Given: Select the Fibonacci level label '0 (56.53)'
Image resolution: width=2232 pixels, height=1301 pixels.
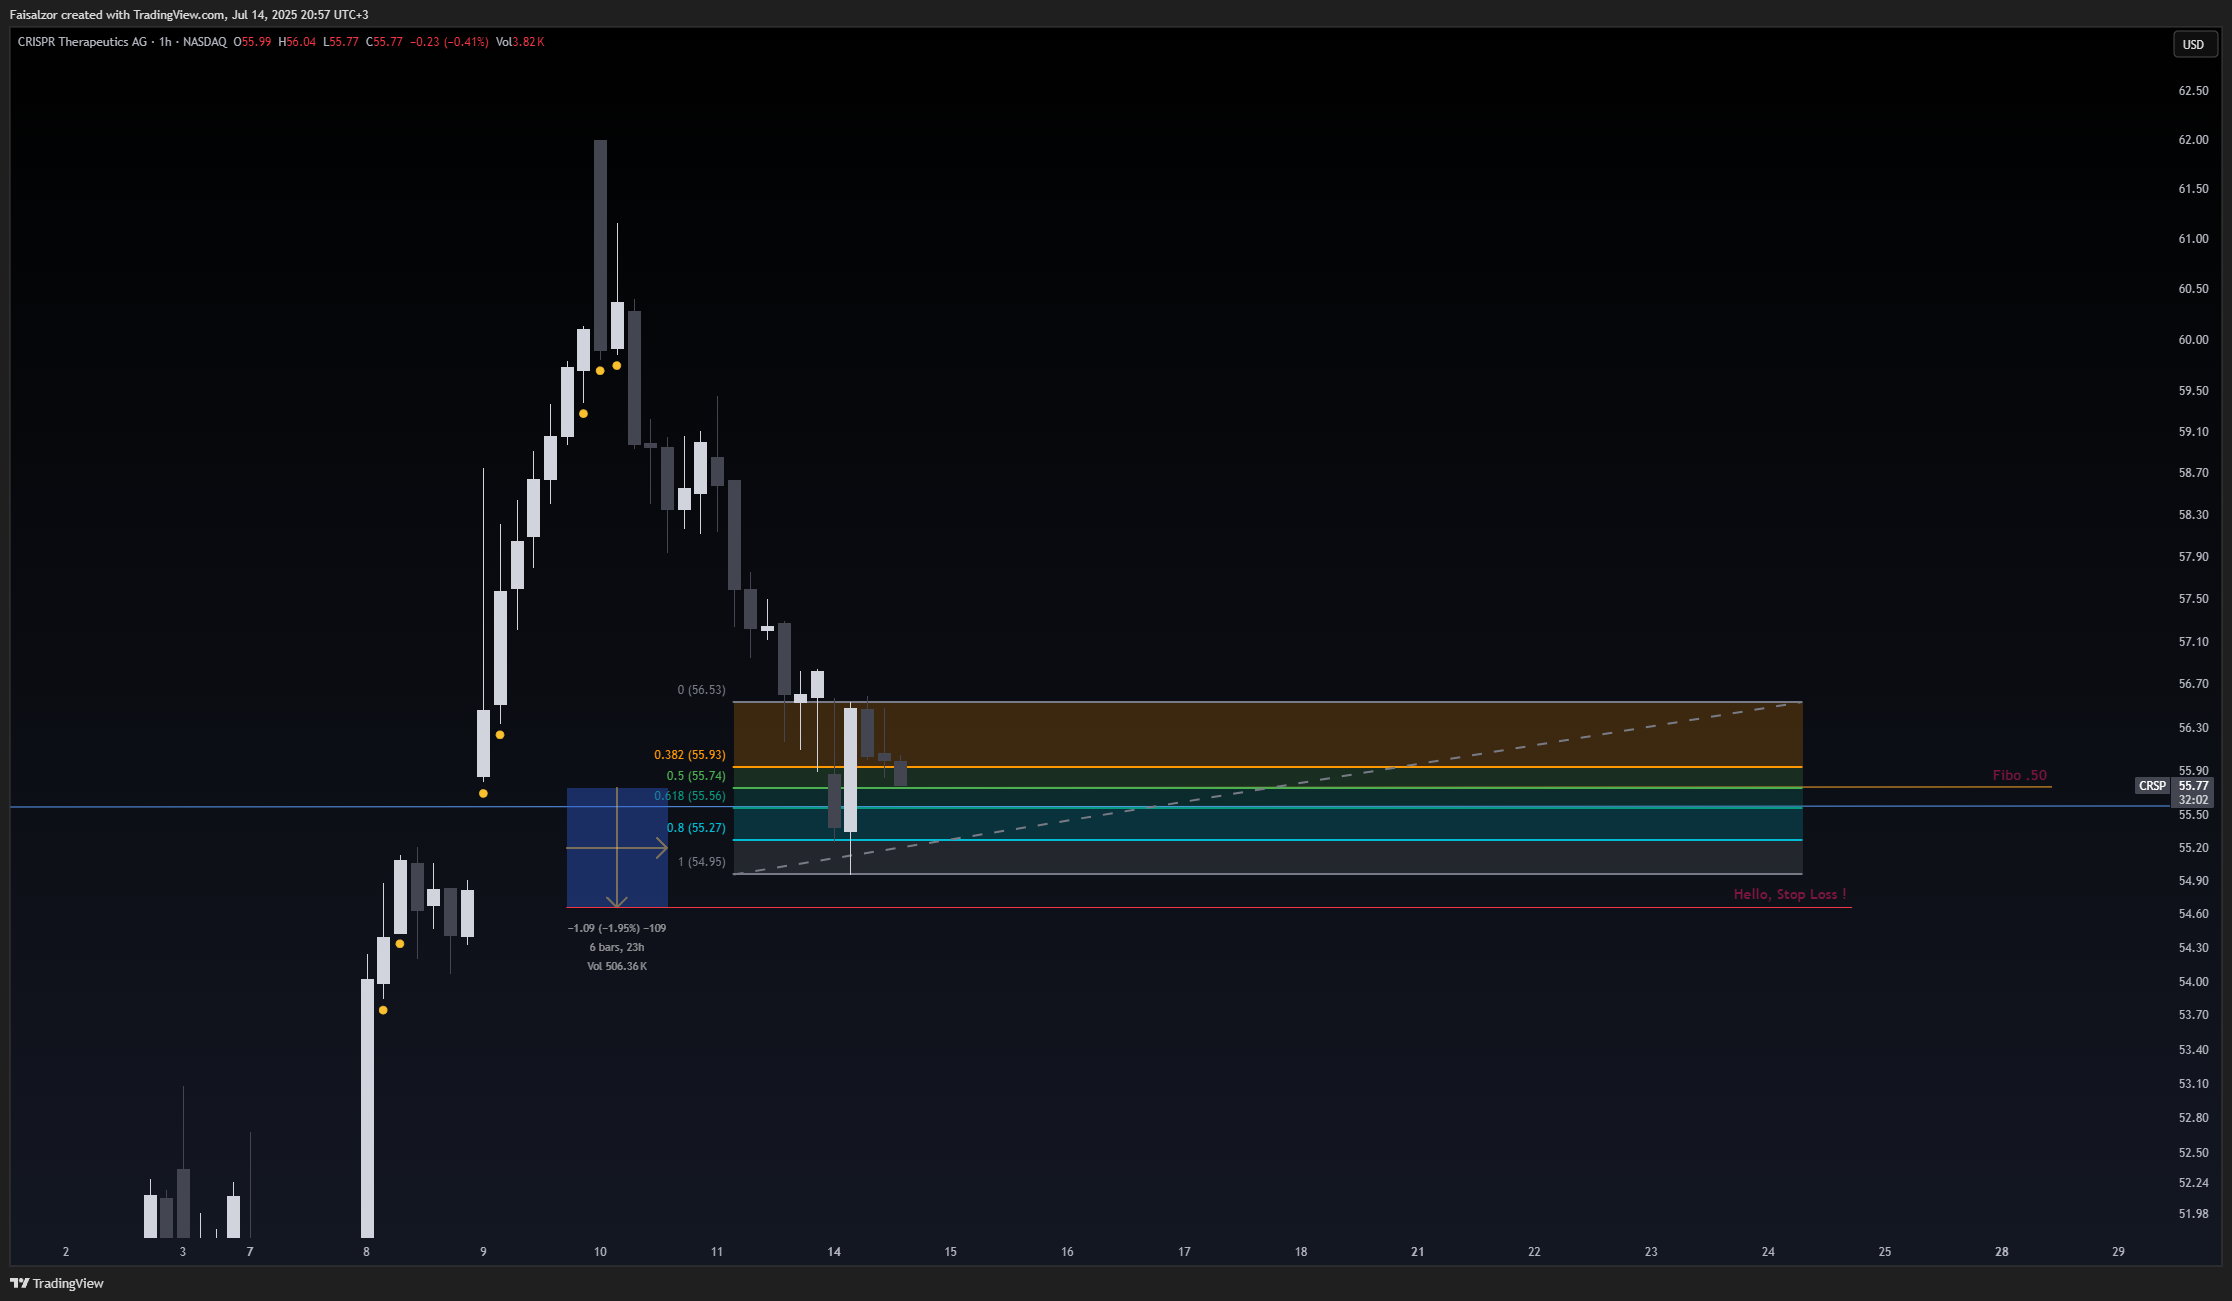Looking at the screenshot, I should [701, 690].
